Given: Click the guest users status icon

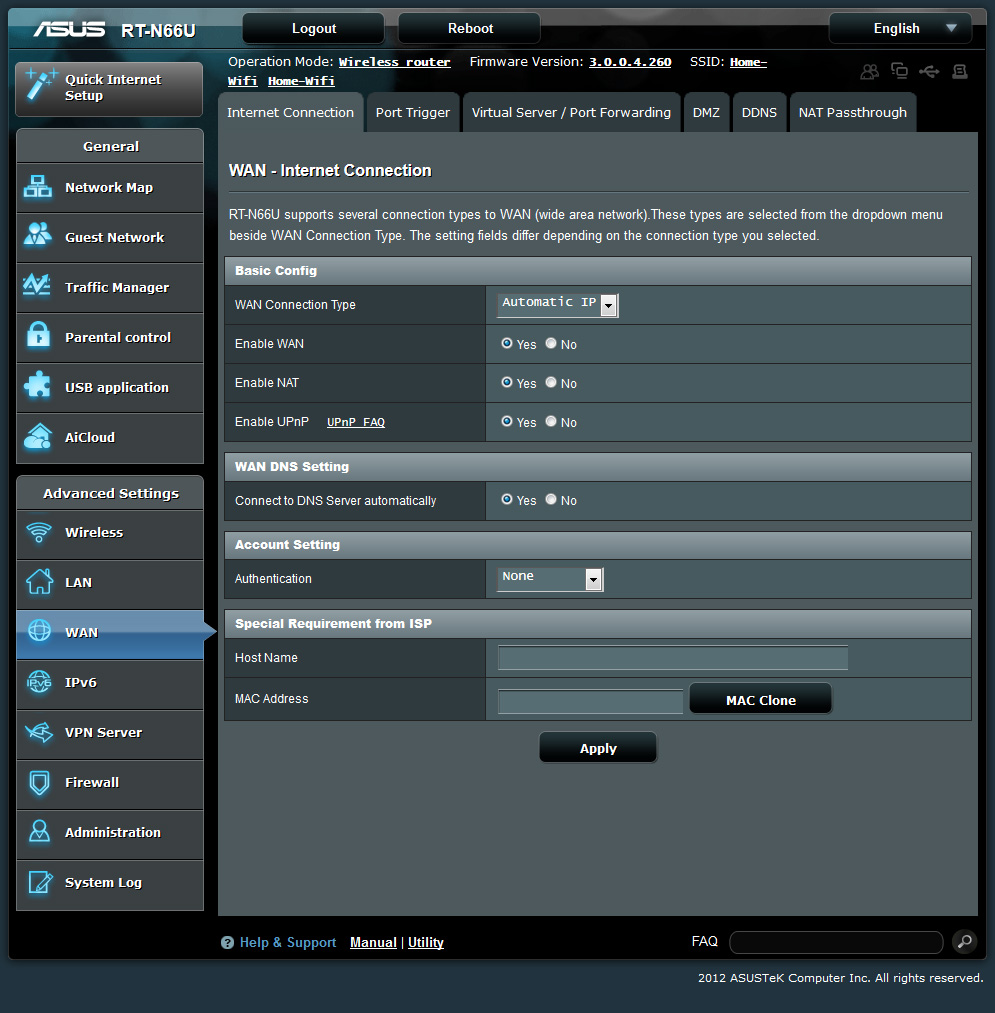Looking at the screenshot, I should pyautogui.click(x=870, y=72).
